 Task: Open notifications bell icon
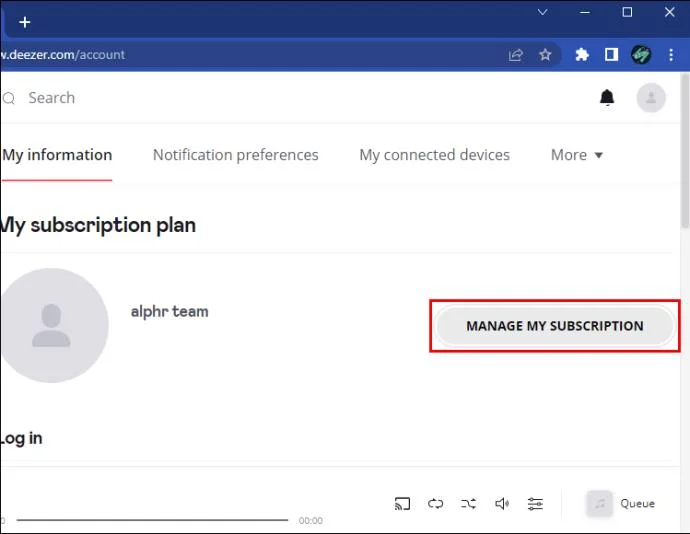click(x=607, y=97)
